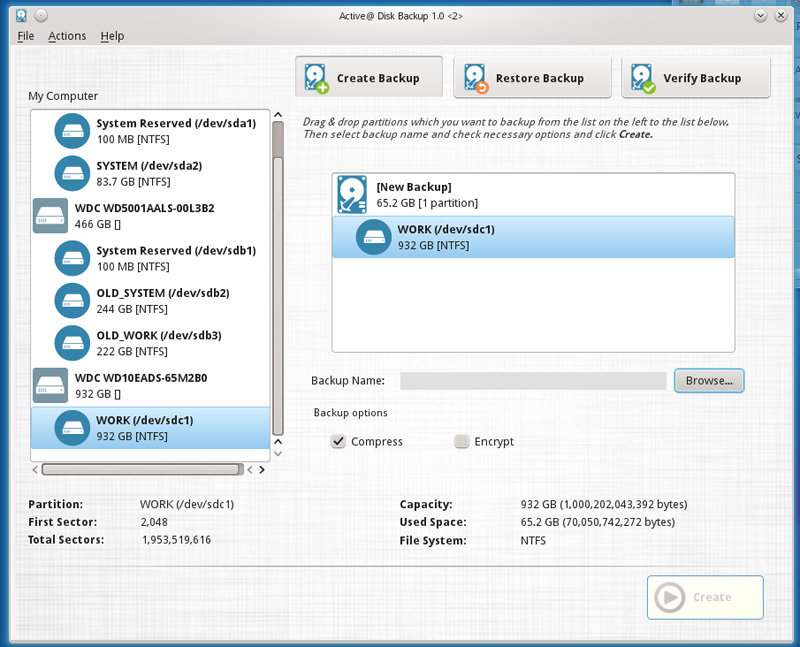Click the Total Sectors value 1,953,519,616
Screen dimensions: 800x647
[x=176, y=540]
